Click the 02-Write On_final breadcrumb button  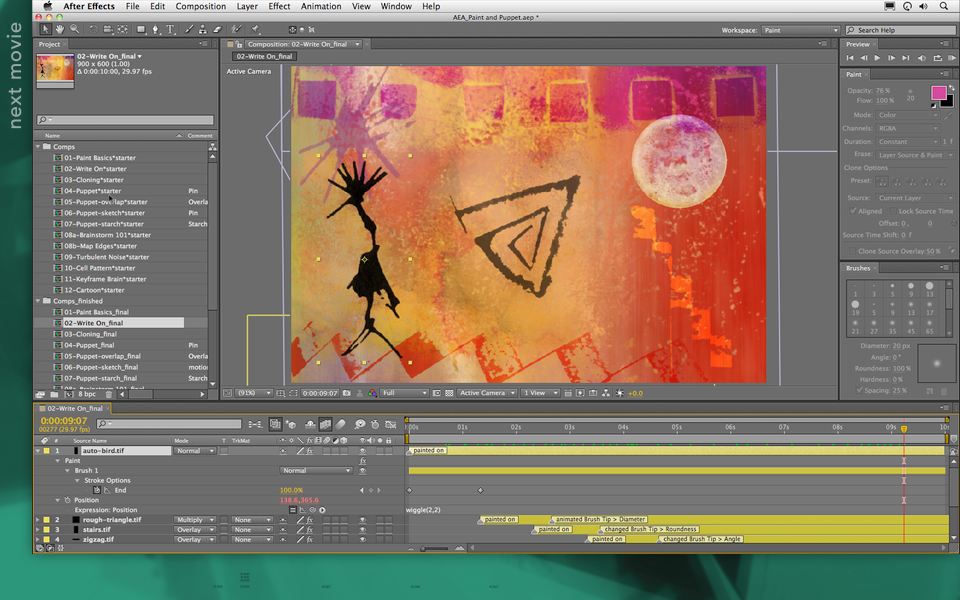tap(264, 56)
